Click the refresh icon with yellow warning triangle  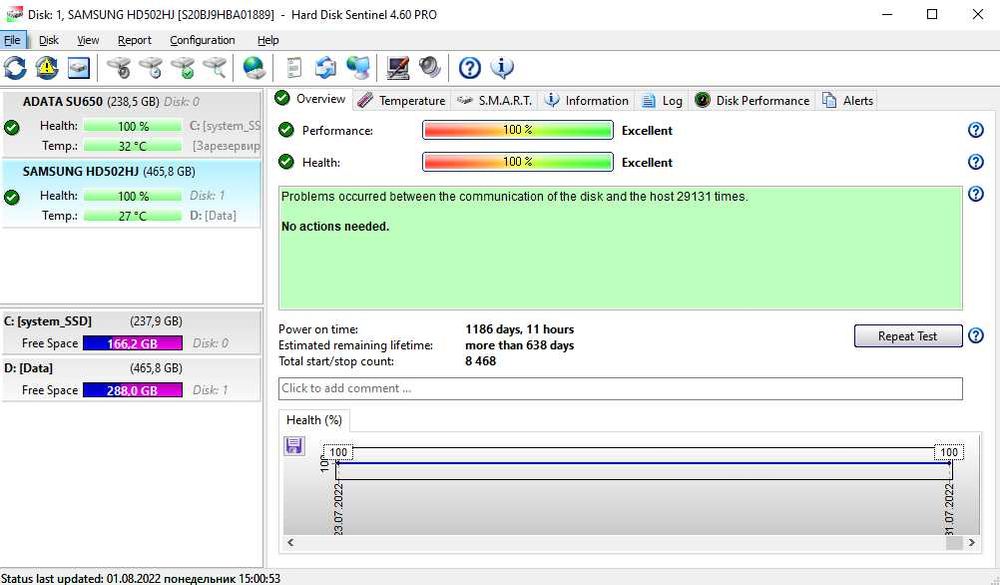pos(47,68)
